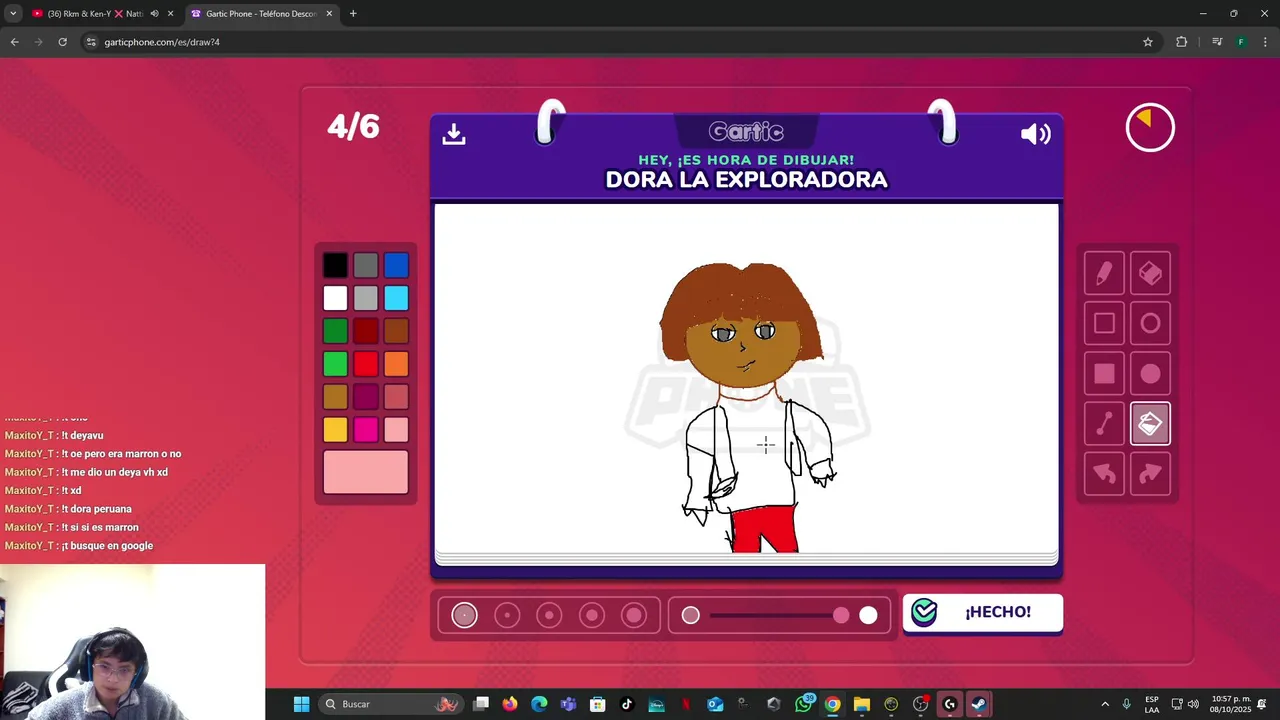Redo the drawing stroke
1280x720 pixels.
pos(1150,474)
